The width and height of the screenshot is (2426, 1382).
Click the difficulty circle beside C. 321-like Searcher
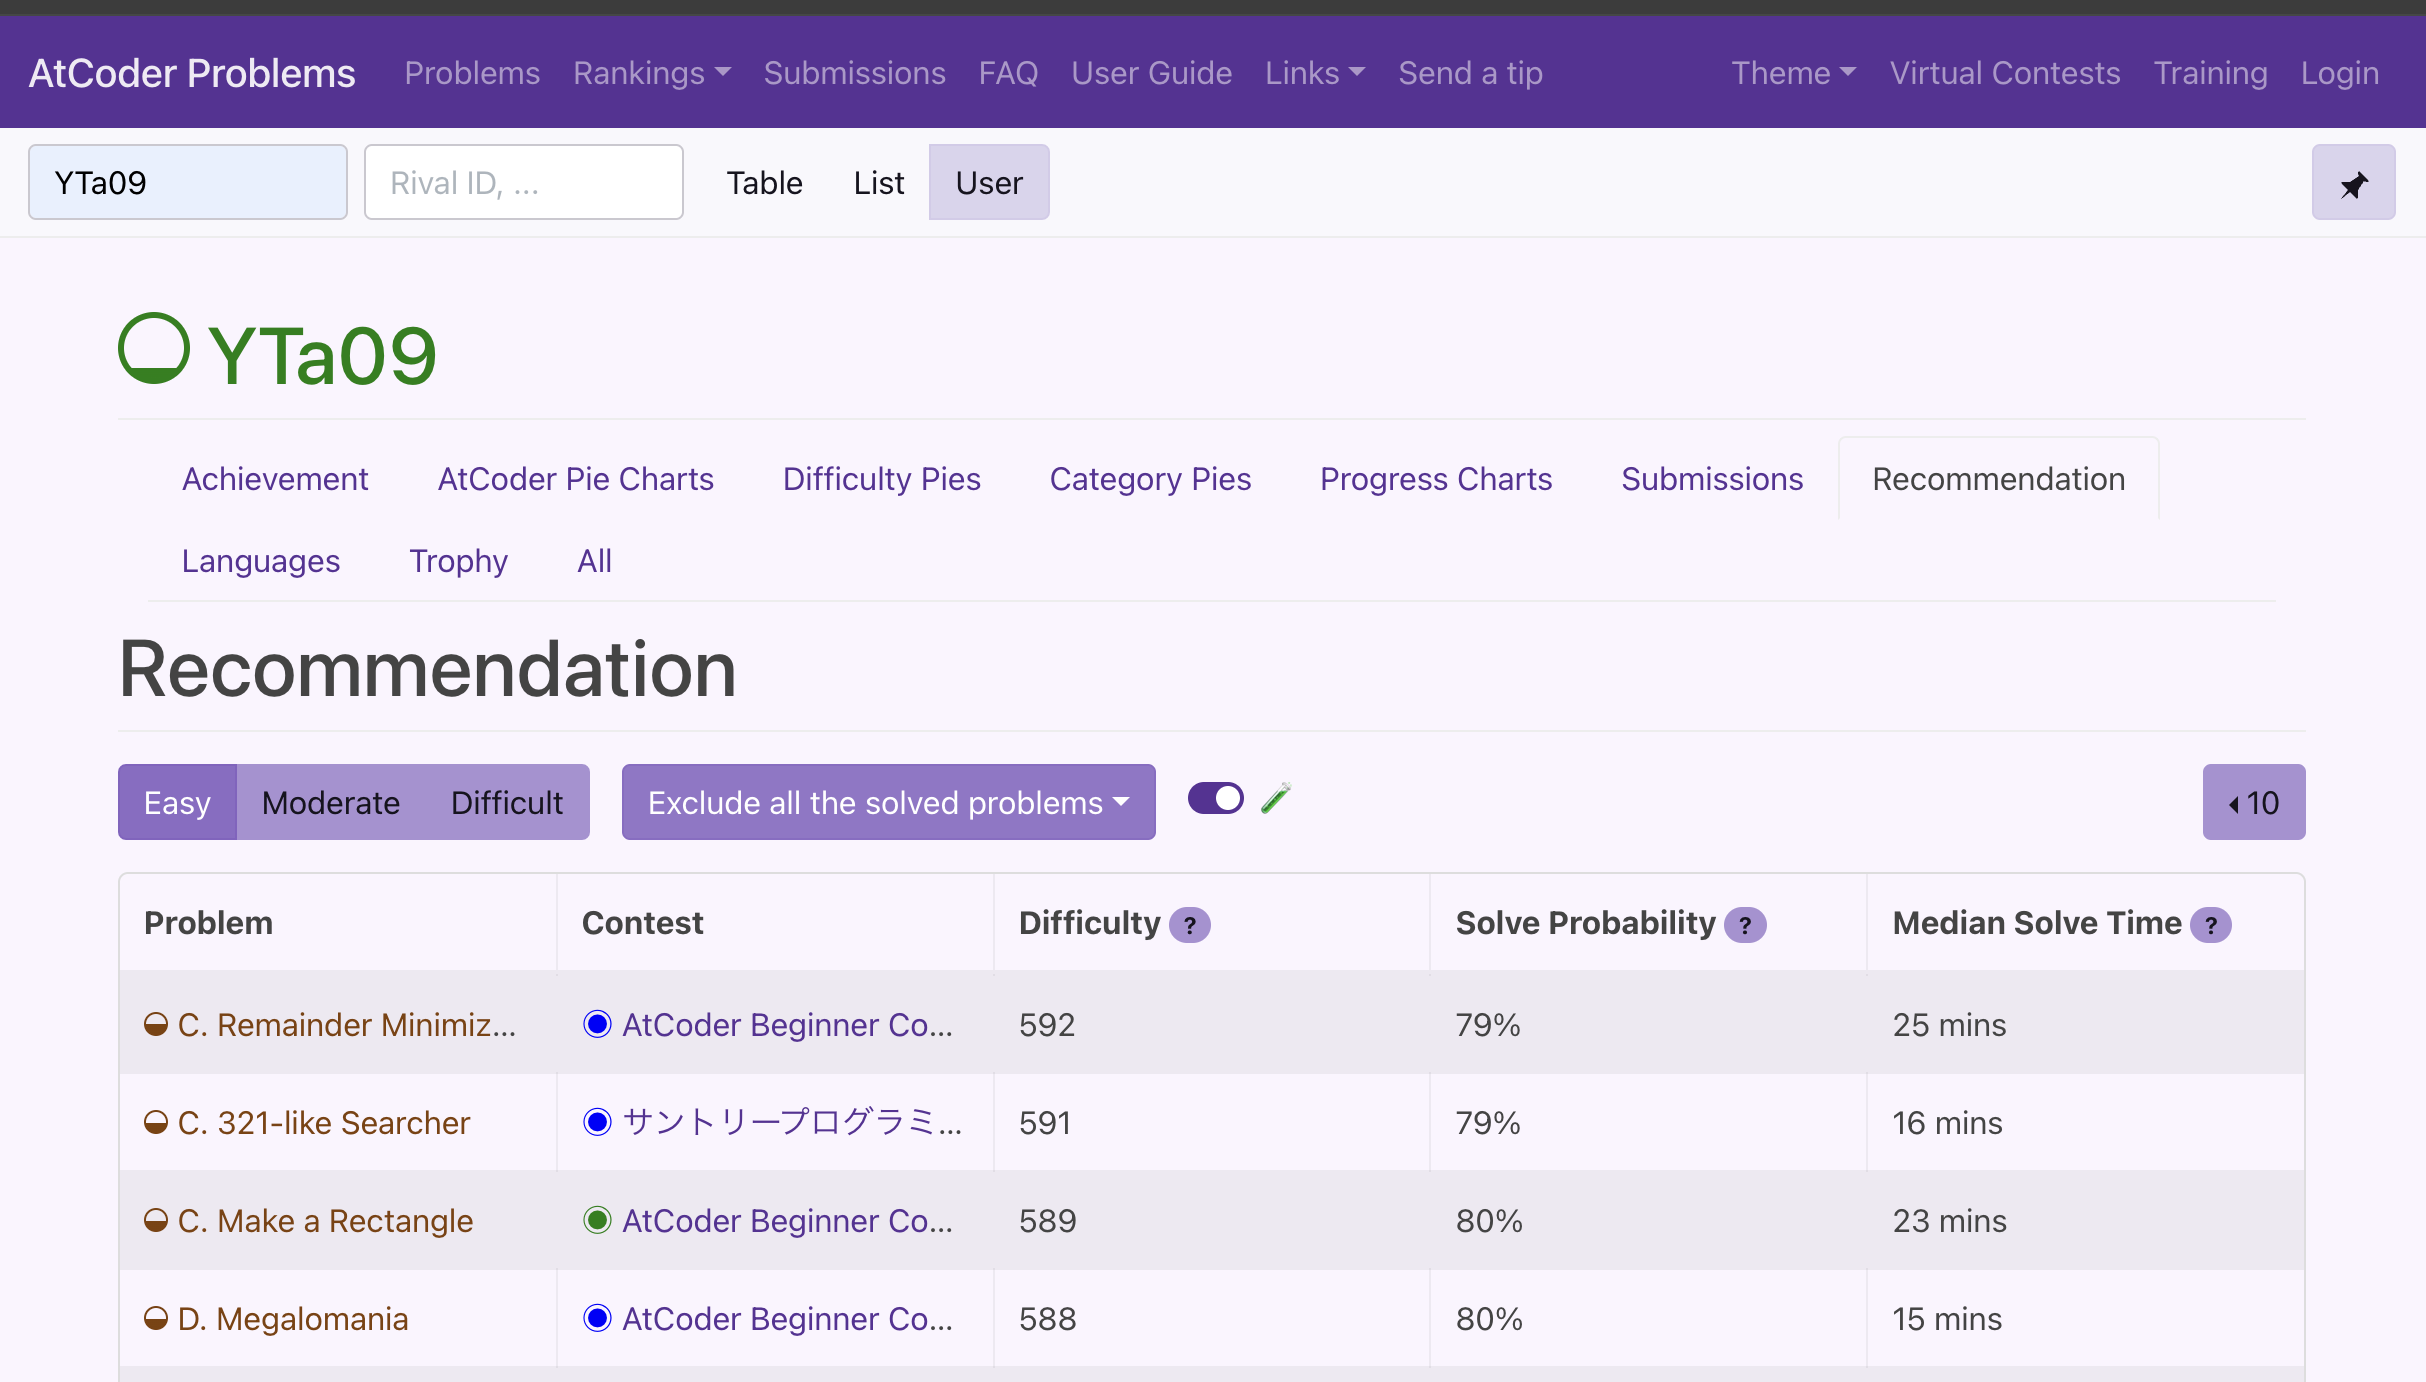tap(156, 1122)
